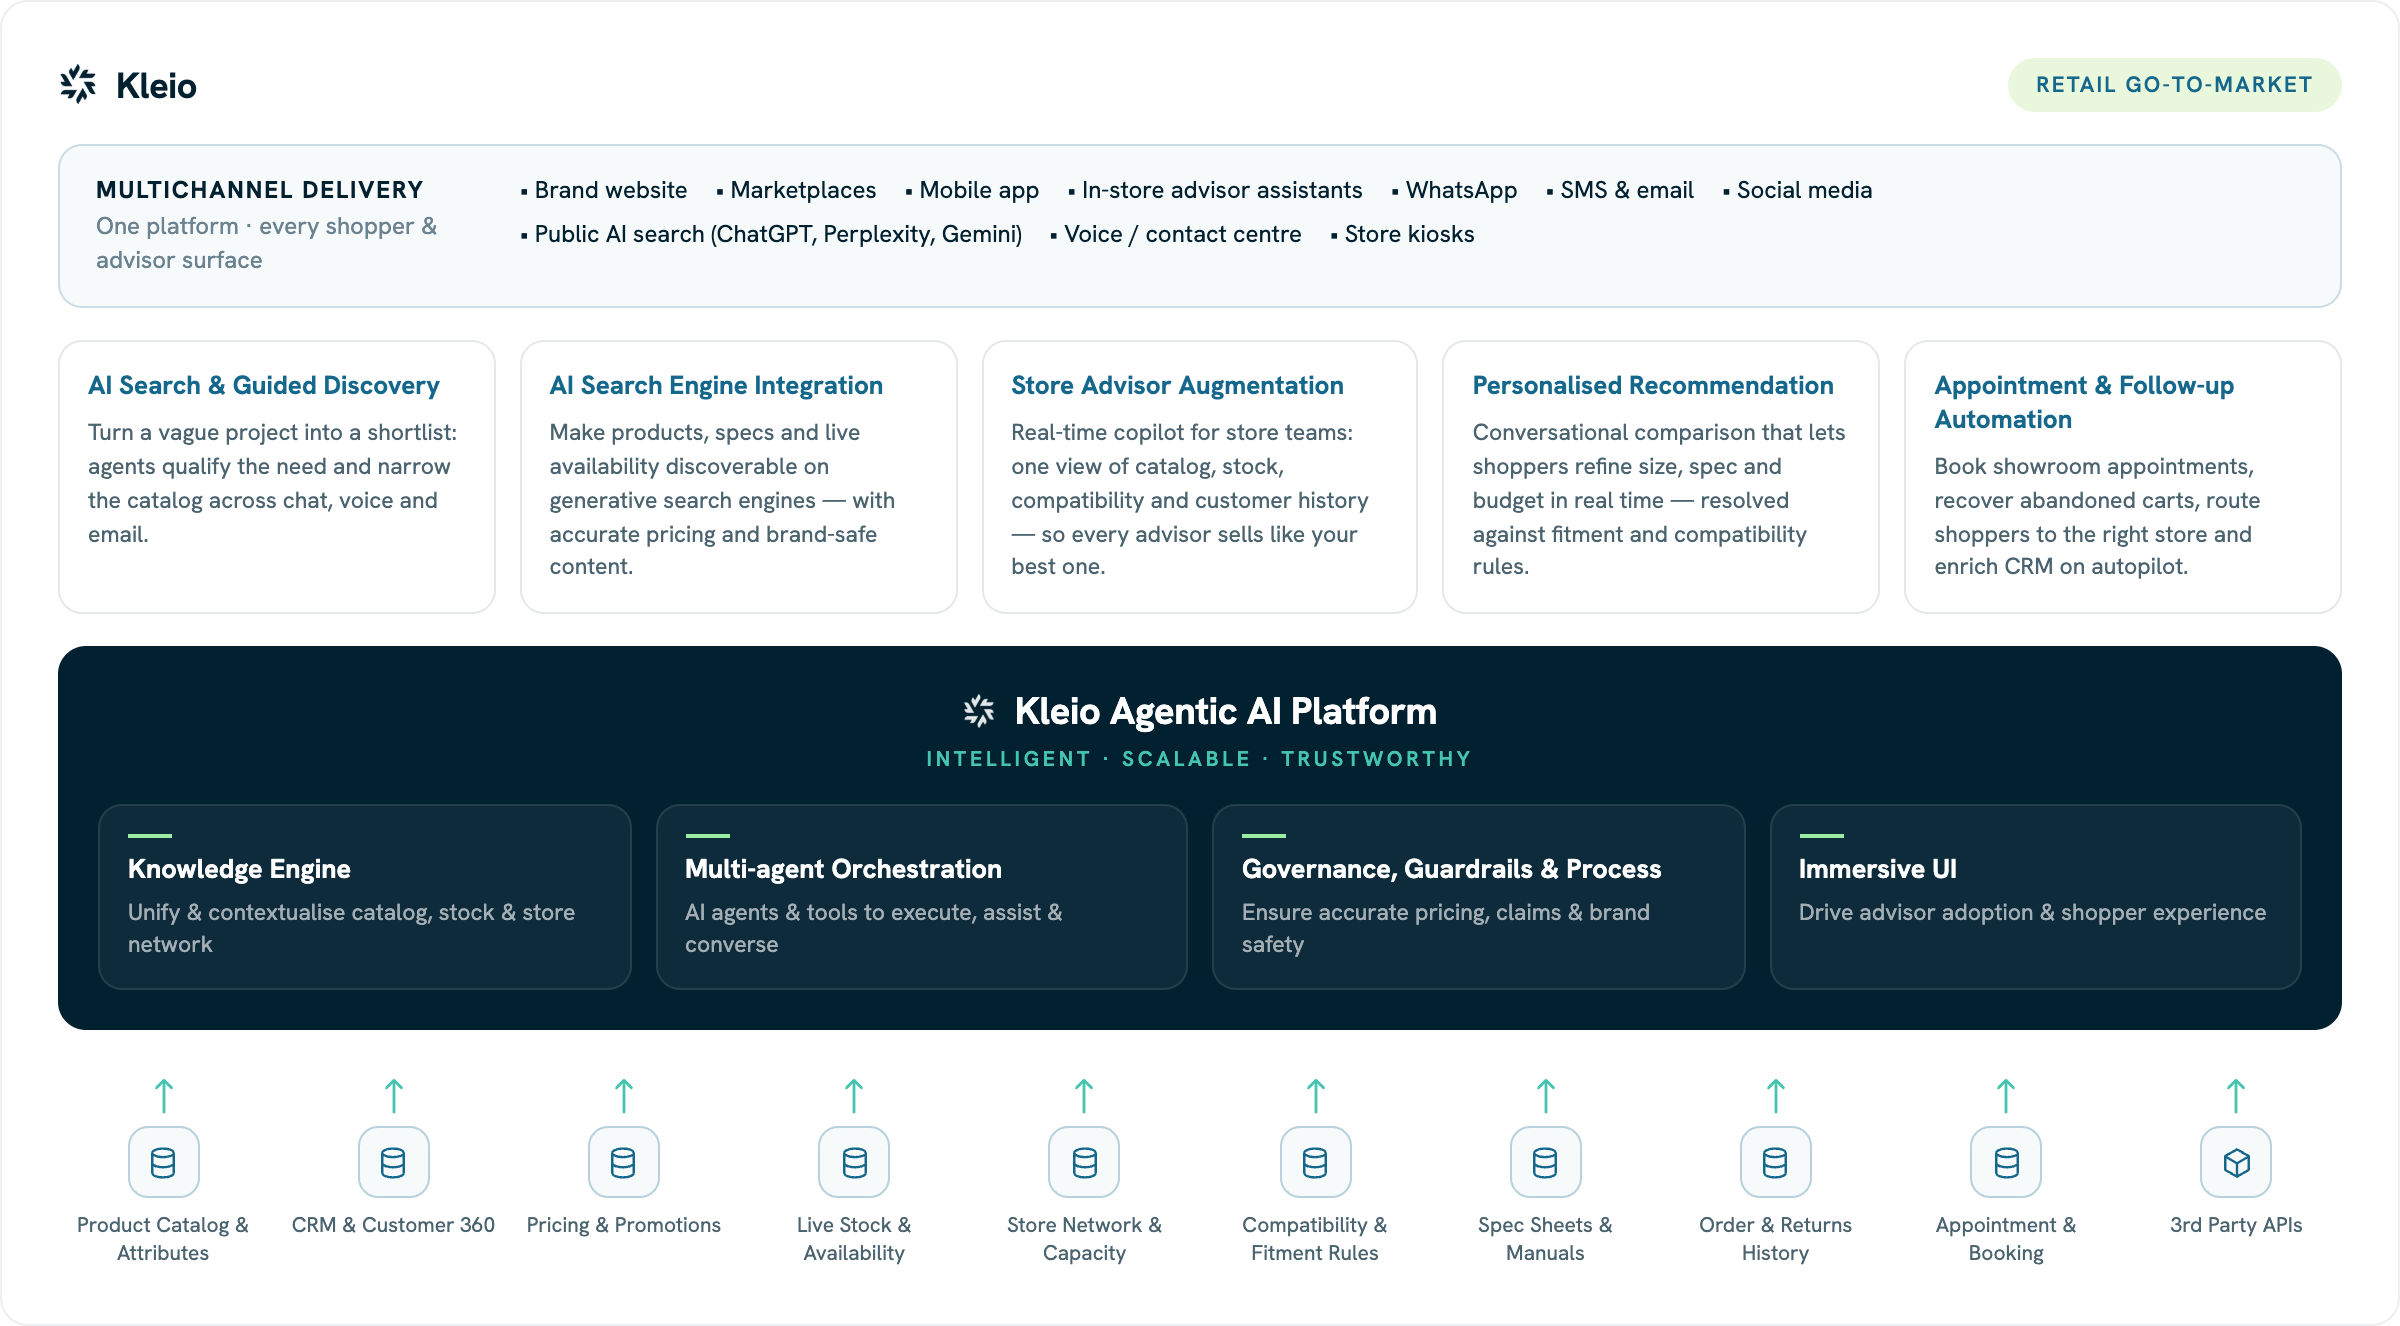Click the Kleio wordmark in the header
Viewport: 2400px width, 1326px height.
point(156,86)
